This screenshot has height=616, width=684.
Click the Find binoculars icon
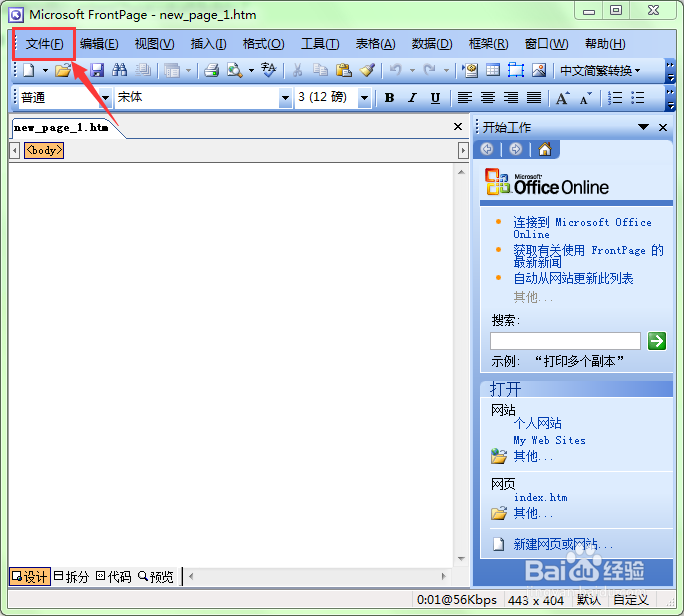[x=120, y=70]
